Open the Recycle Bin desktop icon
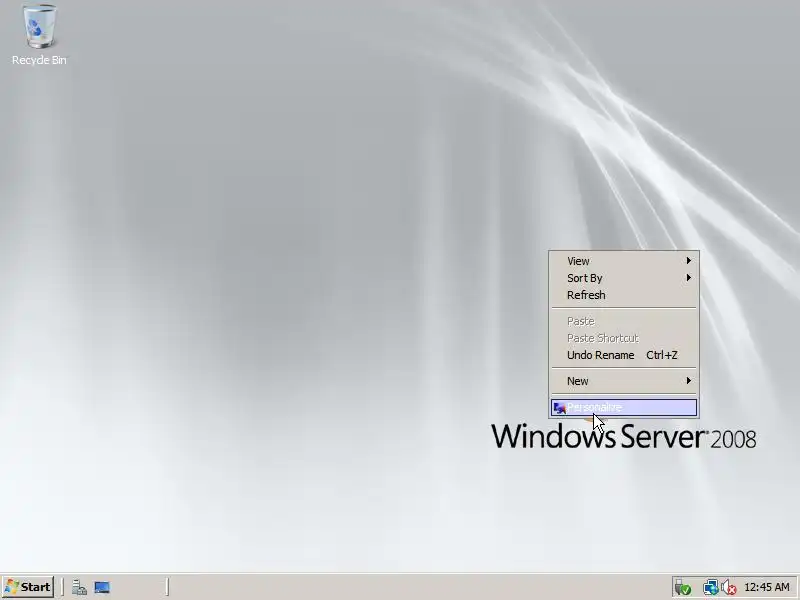The width and height of the screenshot is (800, 600). point(39,35)
